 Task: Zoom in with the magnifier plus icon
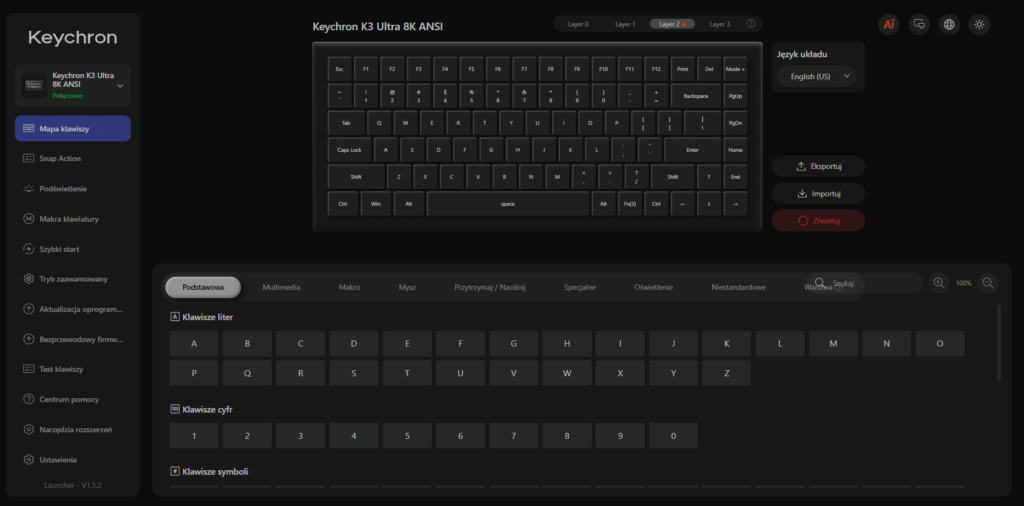point(938,283)
